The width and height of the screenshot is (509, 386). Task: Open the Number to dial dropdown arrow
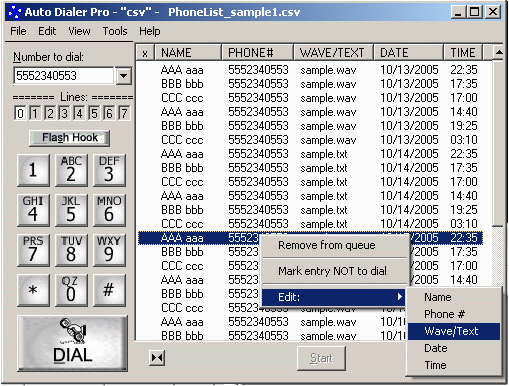(x=123, y=76)
